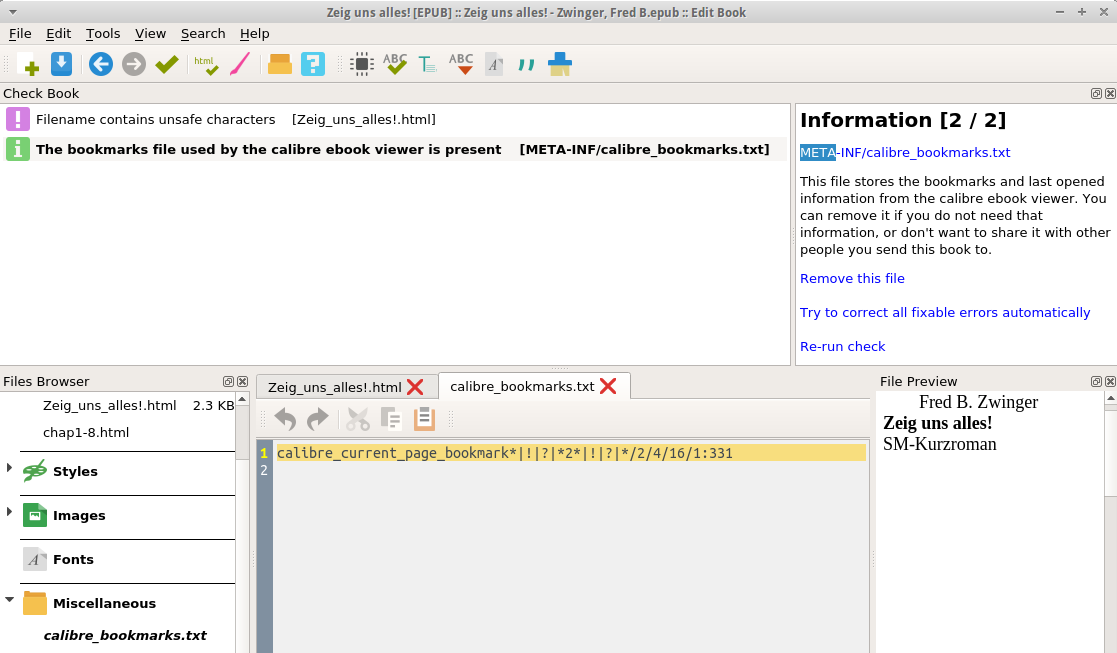
Task: Click the blue back arrow undo icon
Action: (100, 64)
